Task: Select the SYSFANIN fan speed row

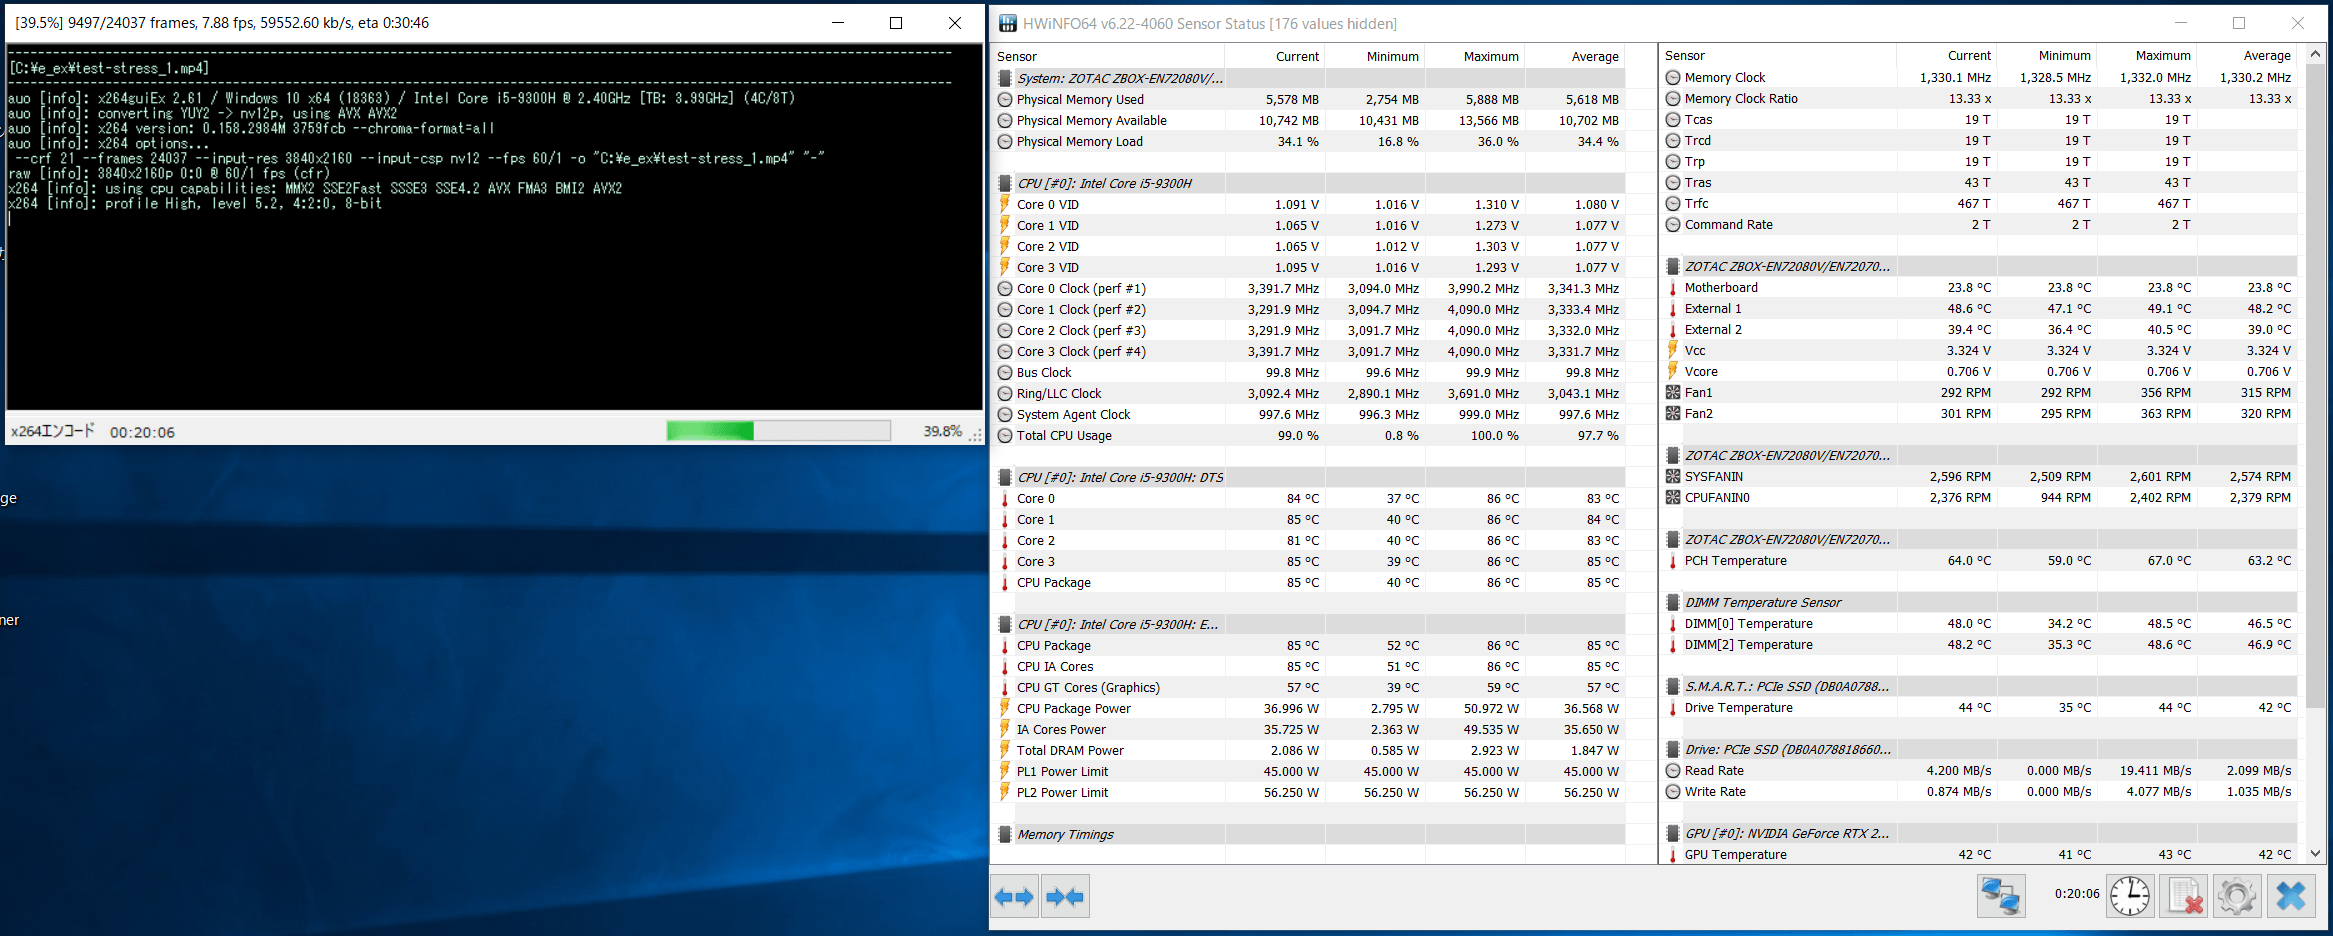Action: point(1713,477)
